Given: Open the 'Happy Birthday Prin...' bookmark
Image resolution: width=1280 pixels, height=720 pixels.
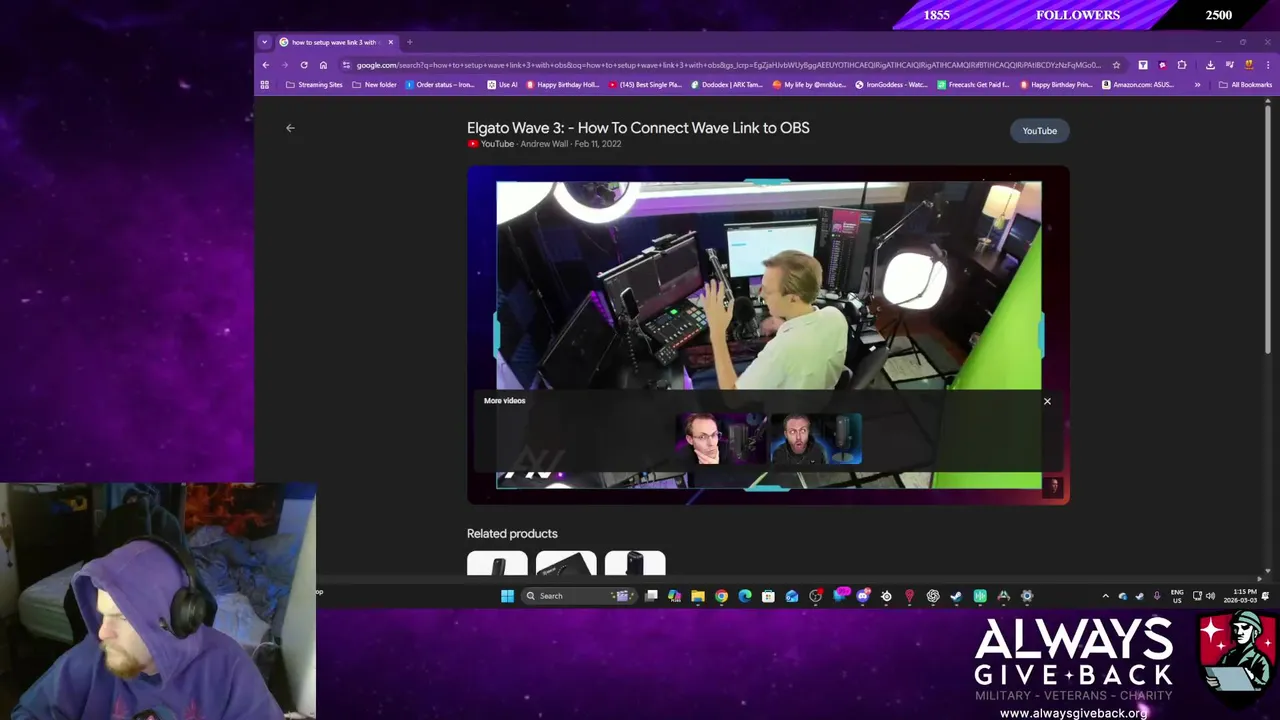Looking at the screenshot, I should (x=1056, y=85).
